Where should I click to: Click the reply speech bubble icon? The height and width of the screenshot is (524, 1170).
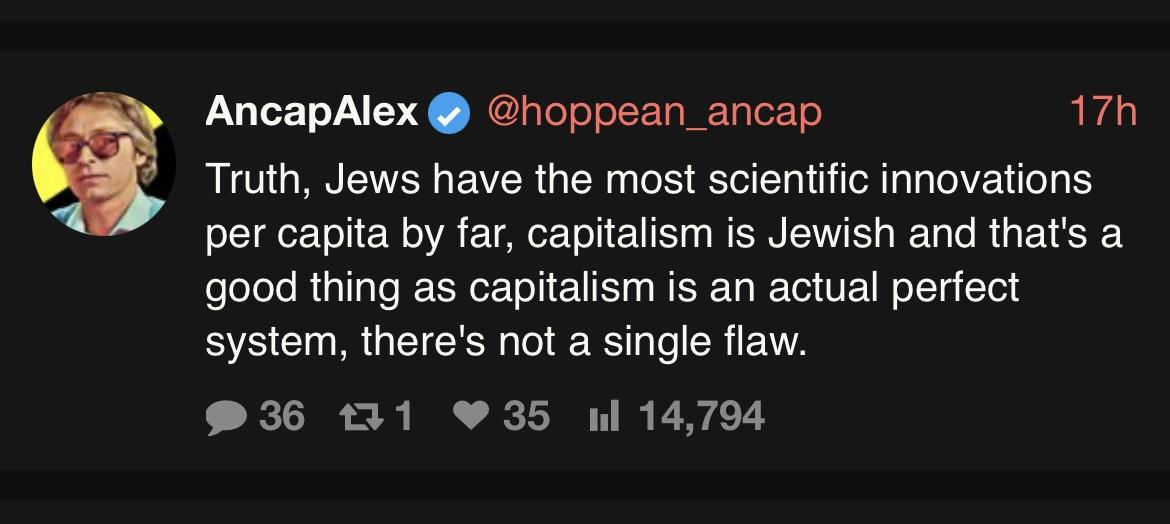click(226, 416)
